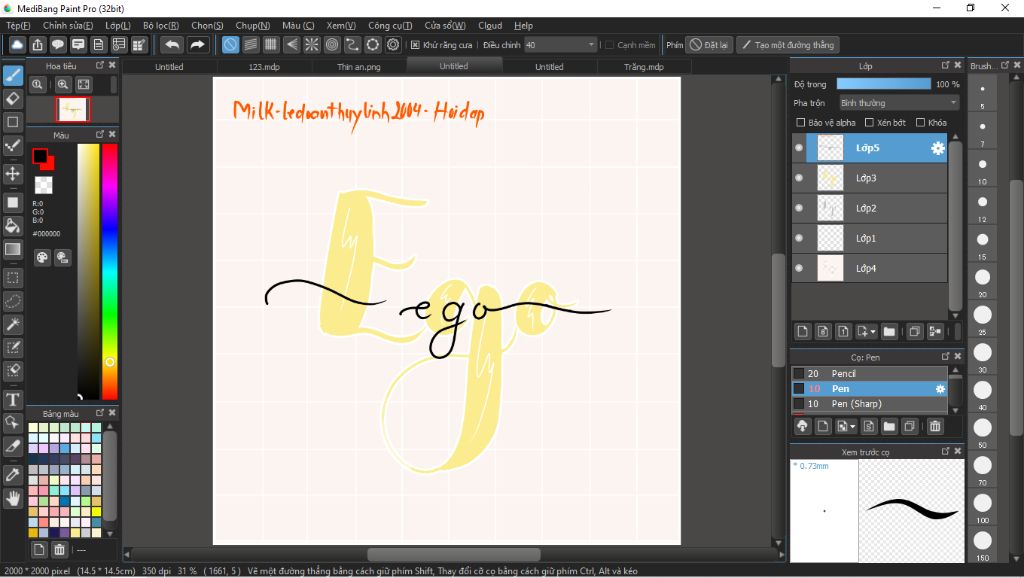Image resolution: width=1024 pixels, height=578 pixels.
Task: Select the Move tool
Action: (12, 174)
